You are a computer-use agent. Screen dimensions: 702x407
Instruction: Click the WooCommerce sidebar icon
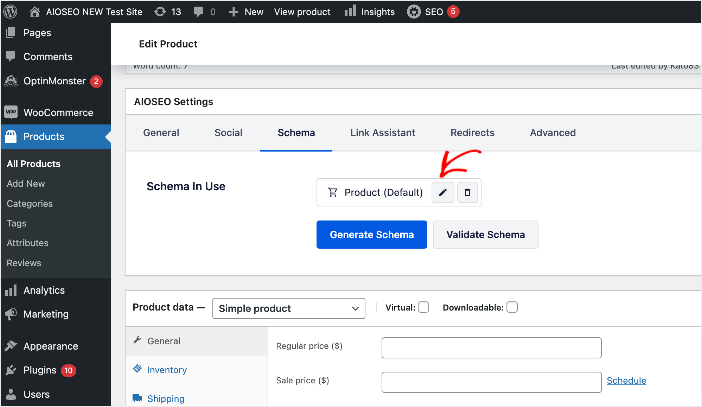click(11, 112)
